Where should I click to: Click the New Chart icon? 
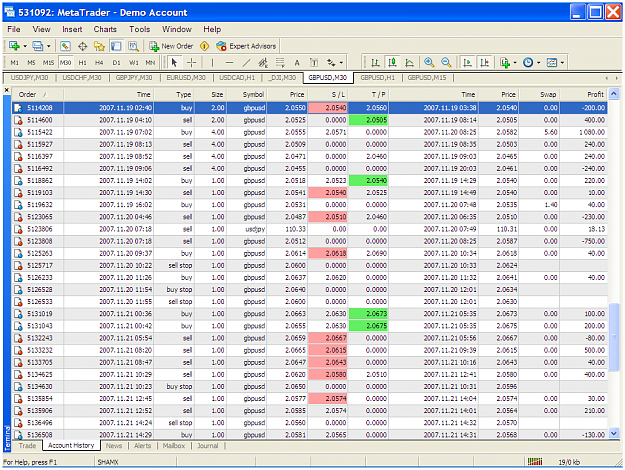14,46
